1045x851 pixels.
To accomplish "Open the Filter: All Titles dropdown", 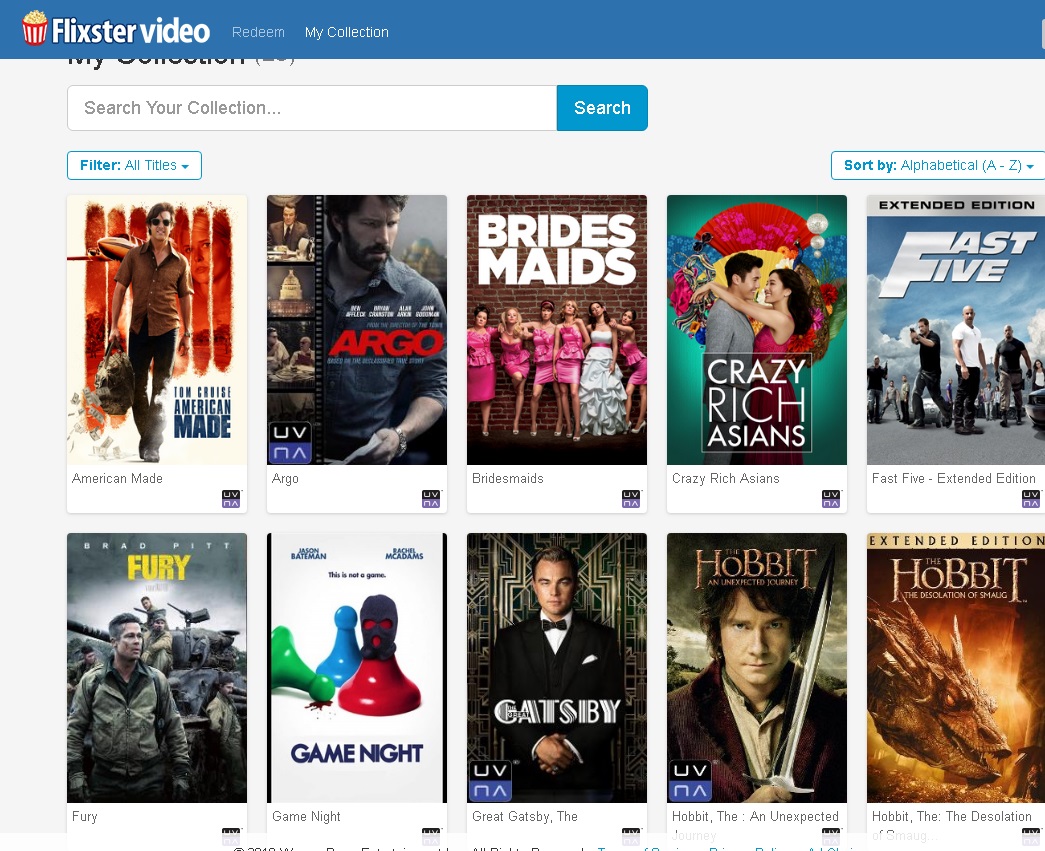I will pyautogui.click(x=135, y=165).
